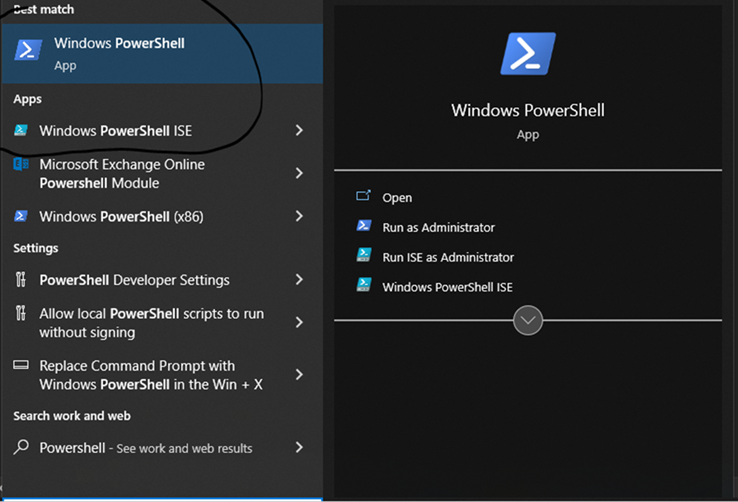The height and width of the screenshot is (502, 738).
Task: Click the Windows PowerShell ISE app icon
Action: [x=21, y=131]
